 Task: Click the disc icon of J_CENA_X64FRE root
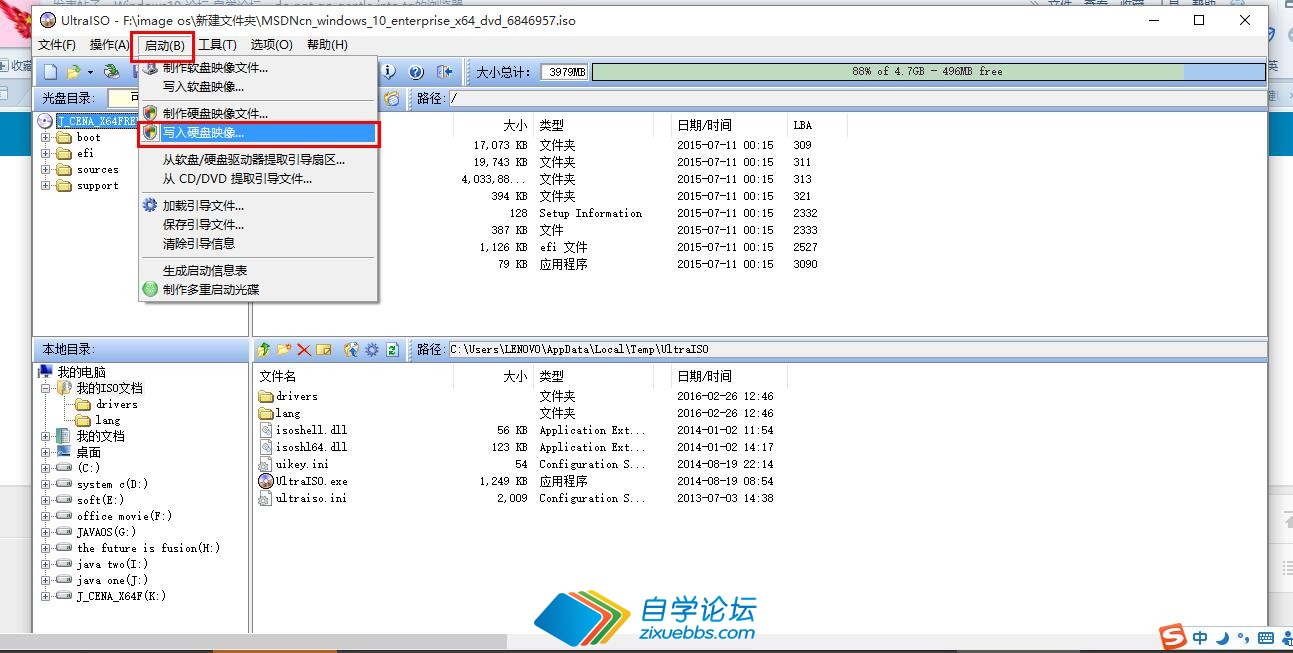click(46, 120)
